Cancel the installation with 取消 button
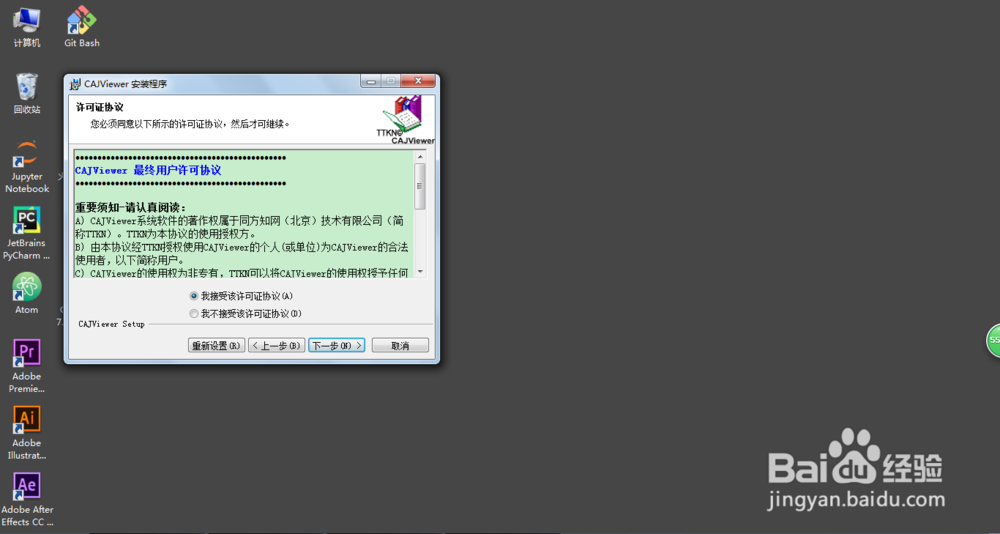Image resolution: width=1000 pixels, height=534 pixels. [x=401, y=346]
